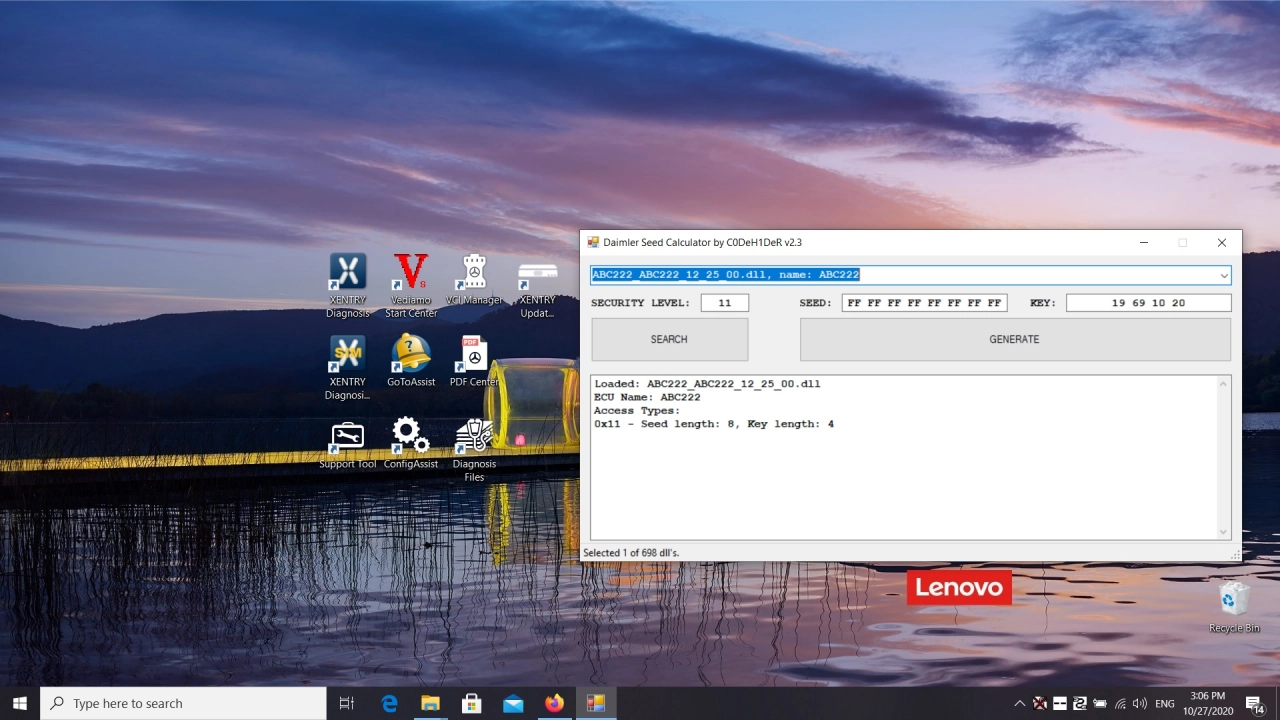The height and width of the screenshot is (720, 1280).
Task: Click 'Loaded: ABC222_ABC222_12_25_00.dll' log line
Action: 707,384
